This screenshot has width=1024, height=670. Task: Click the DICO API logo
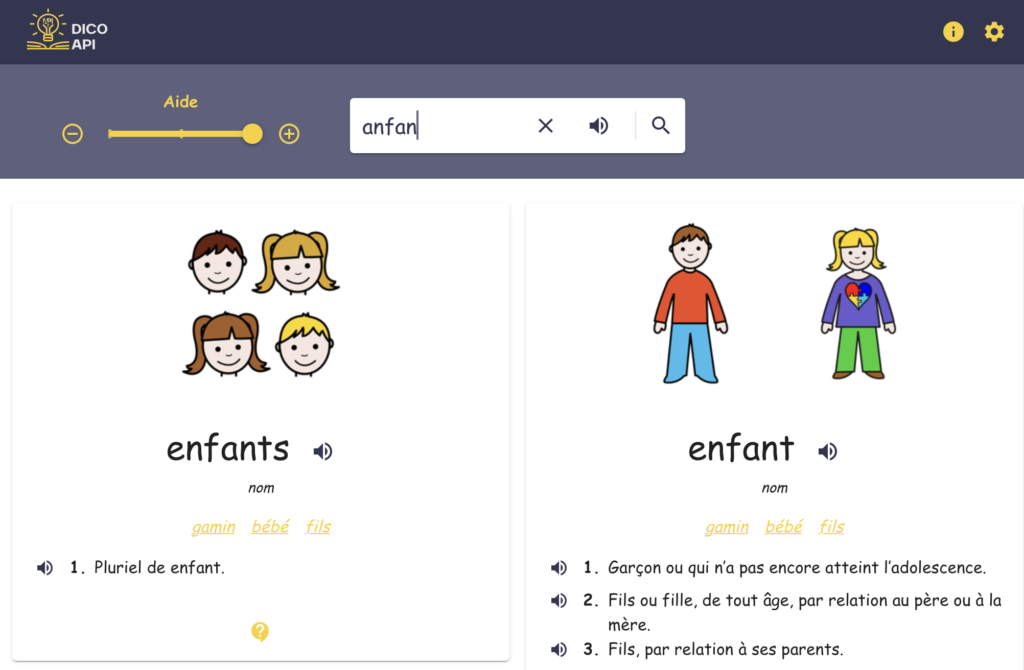[x=67, y=31]
